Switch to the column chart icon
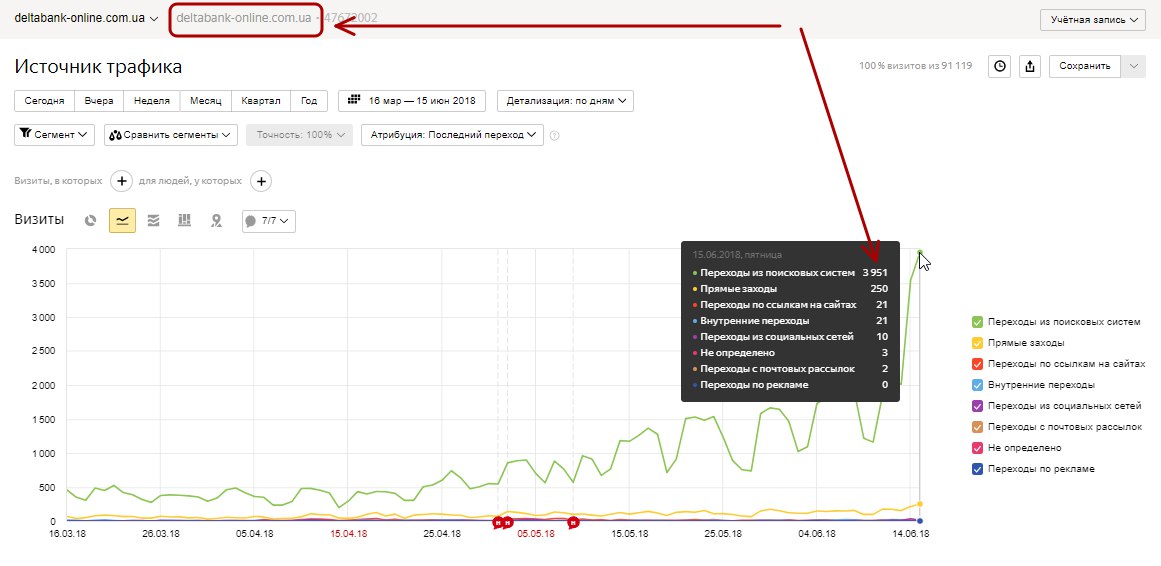Image resolution: width=1161 pixels, height=566 pixels. pyautogui.click(x=184, y=220)
